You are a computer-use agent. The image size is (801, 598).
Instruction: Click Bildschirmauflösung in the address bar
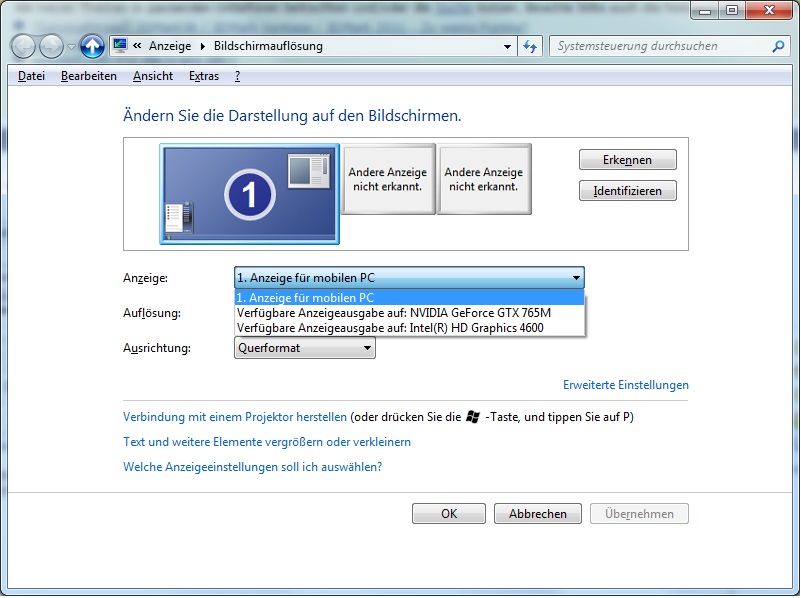tap(268, 46)
